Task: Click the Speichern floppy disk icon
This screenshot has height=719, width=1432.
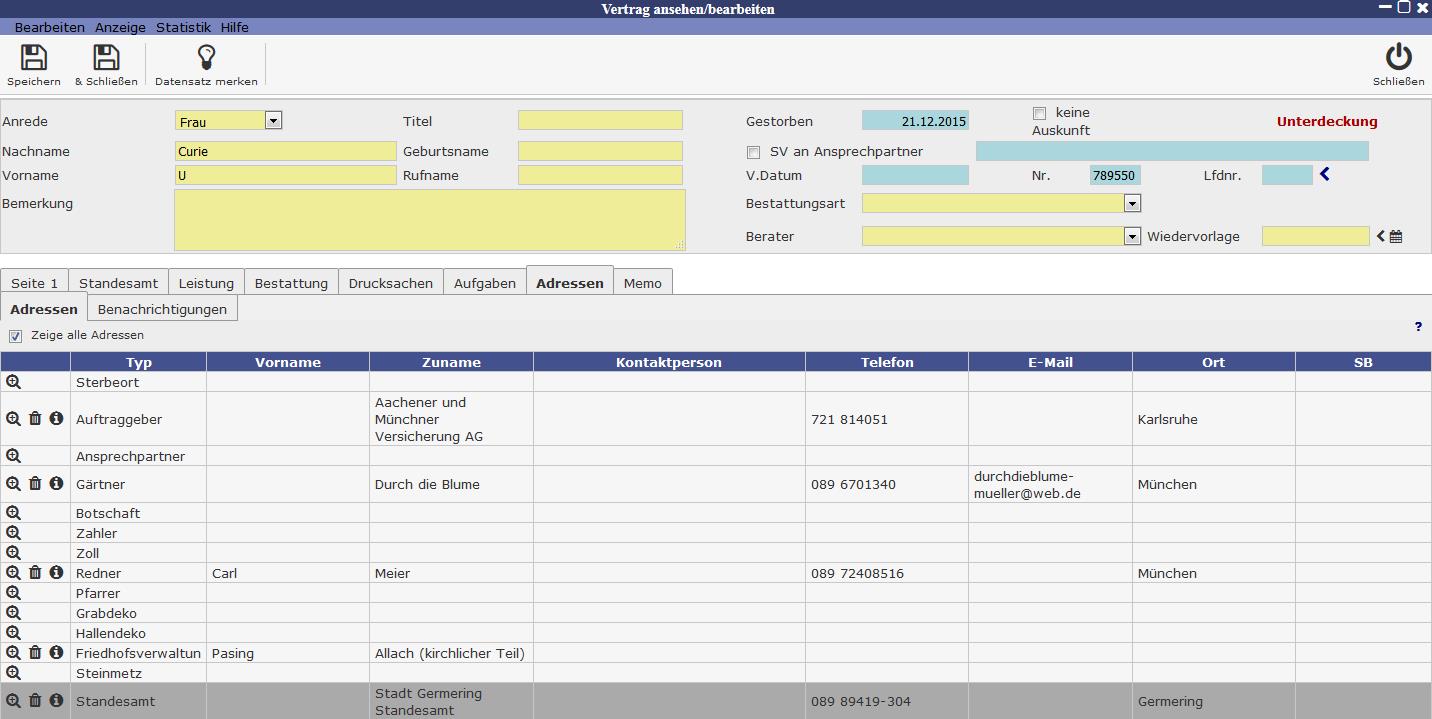Action: pos(34,58)
